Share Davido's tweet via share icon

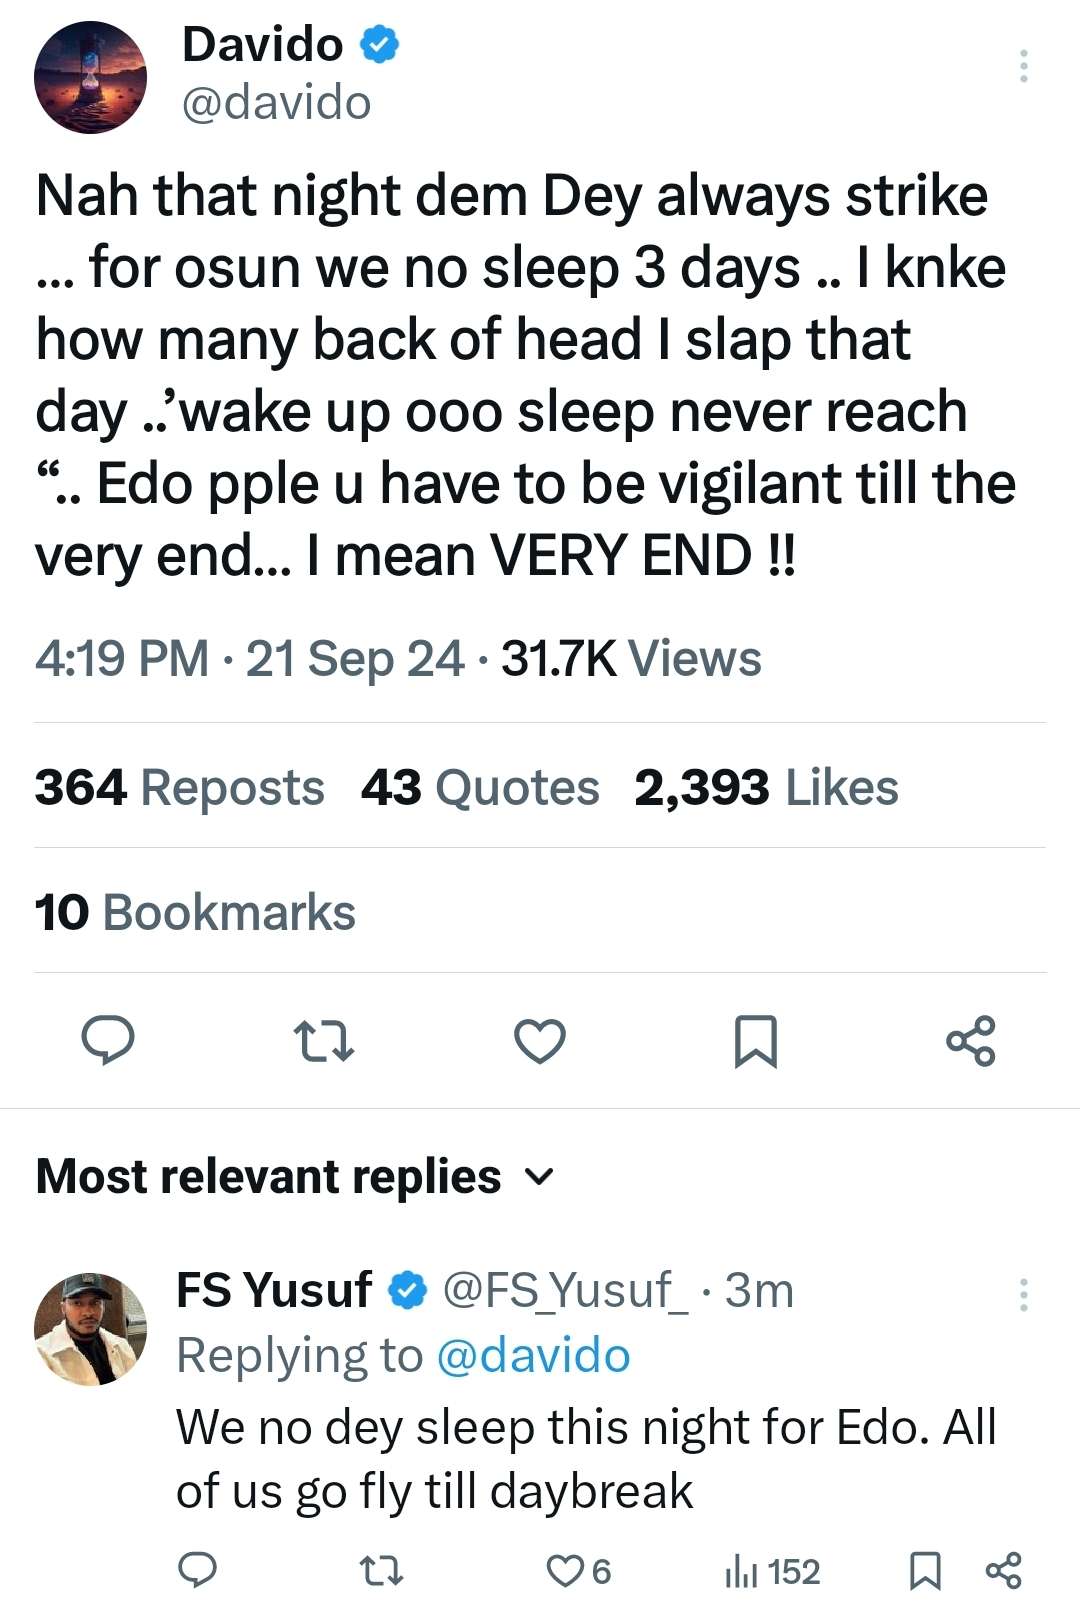pyautogui.click(x=971, y=1040)
